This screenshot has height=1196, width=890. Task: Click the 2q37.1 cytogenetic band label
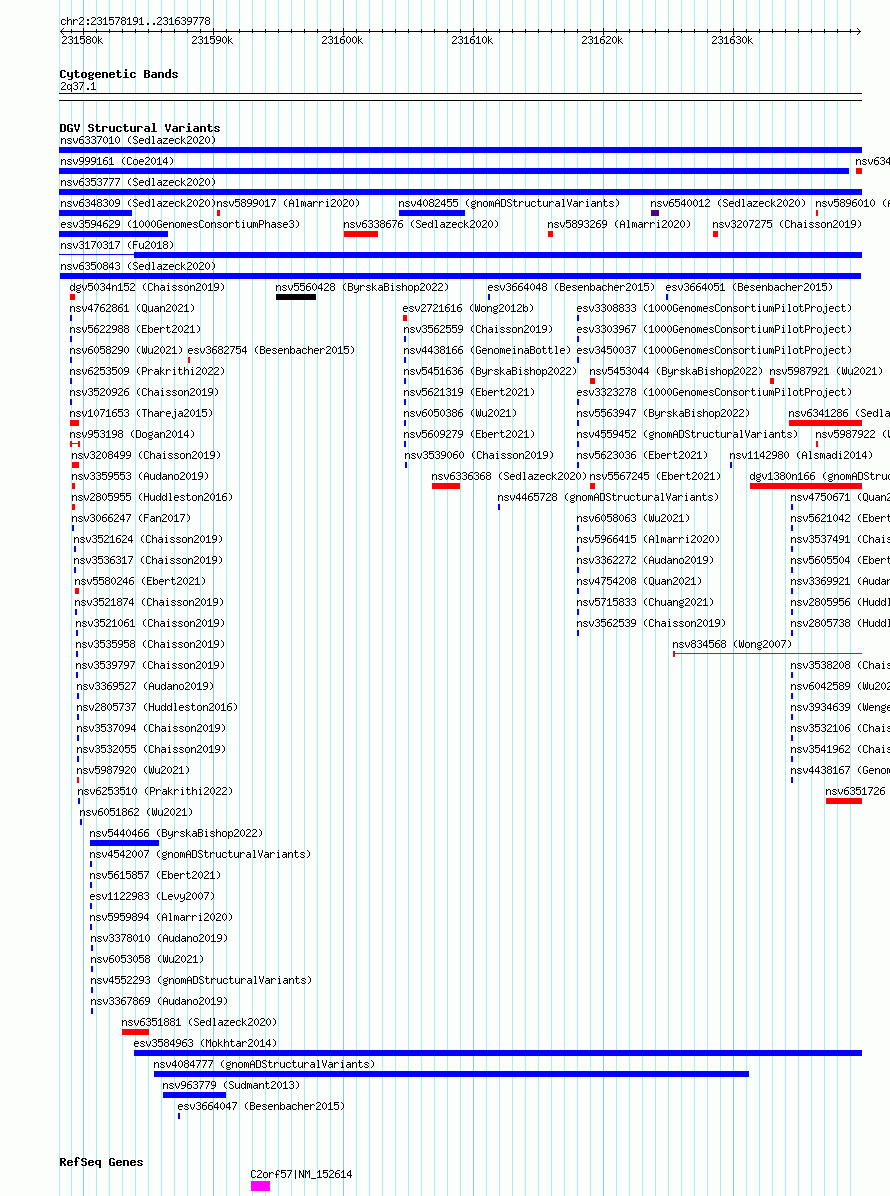(79, 86)
